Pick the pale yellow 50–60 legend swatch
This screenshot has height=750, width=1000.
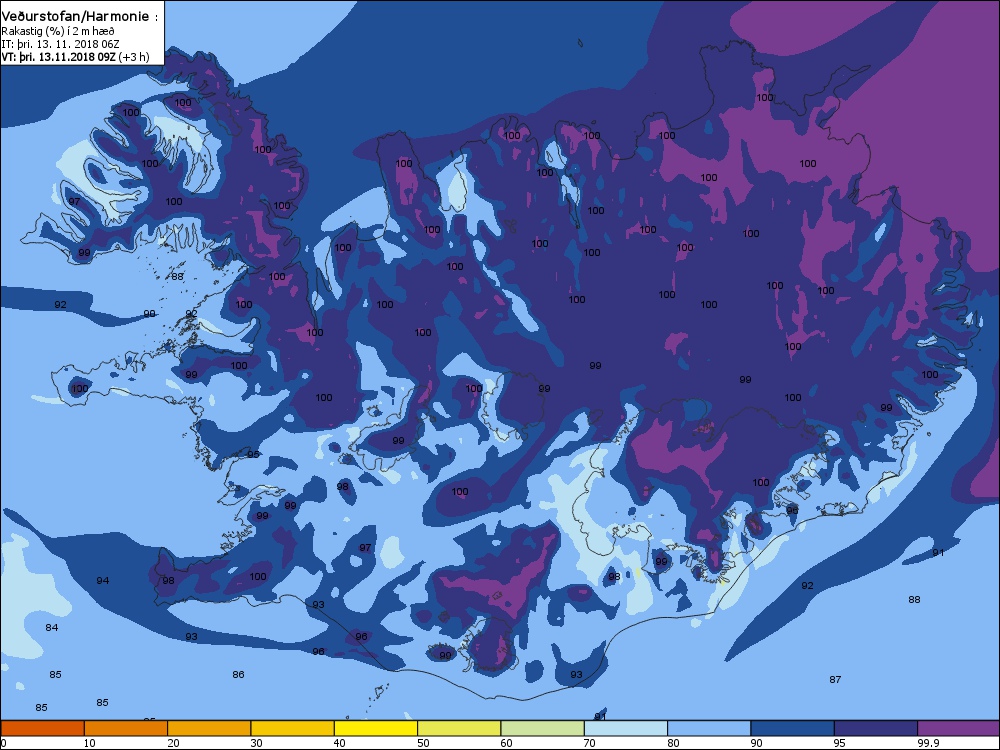[x=459, y=728]
